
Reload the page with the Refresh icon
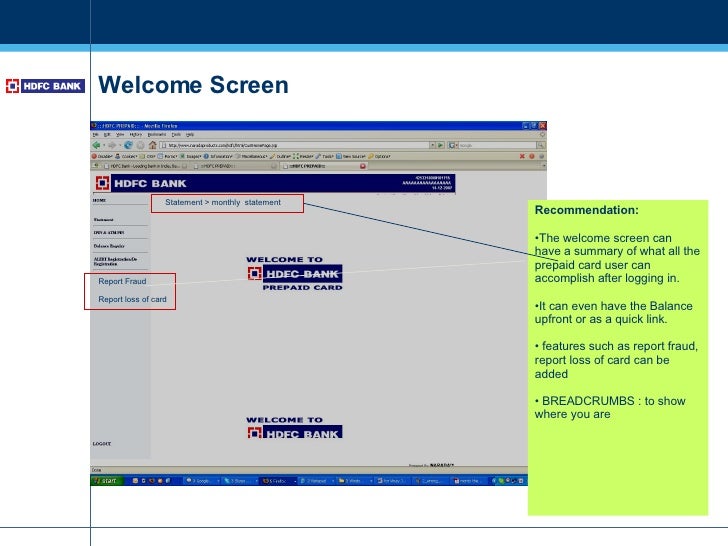tap(128, 145)
